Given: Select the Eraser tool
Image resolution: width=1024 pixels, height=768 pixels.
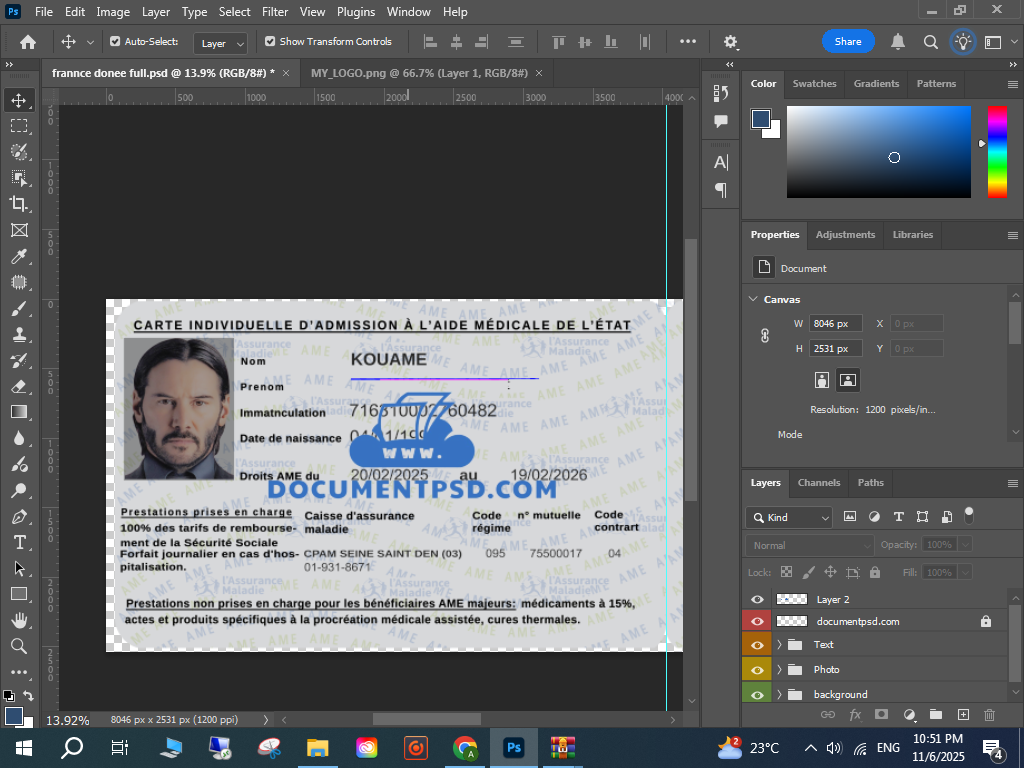Looking at the screenshot, I should (19, 386).
